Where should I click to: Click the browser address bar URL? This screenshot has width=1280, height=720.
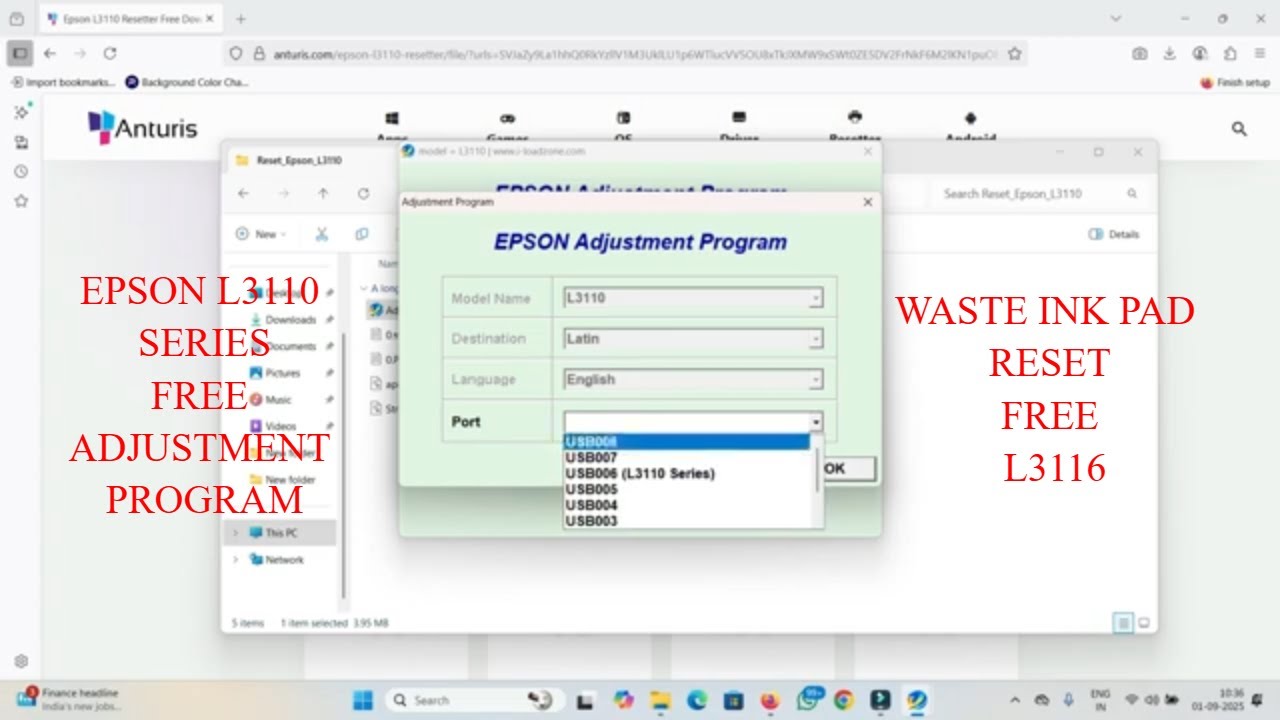click(634, 54)
